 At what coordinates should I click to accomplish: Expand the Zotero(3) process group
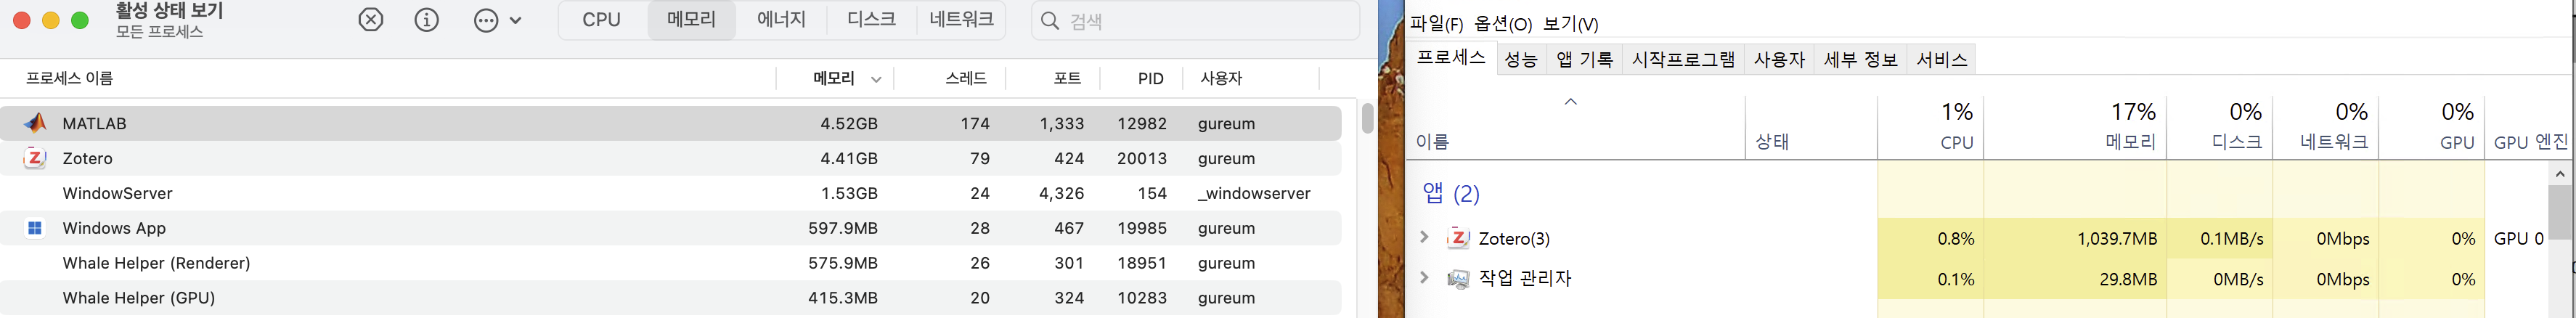(x=1424, y=237)
